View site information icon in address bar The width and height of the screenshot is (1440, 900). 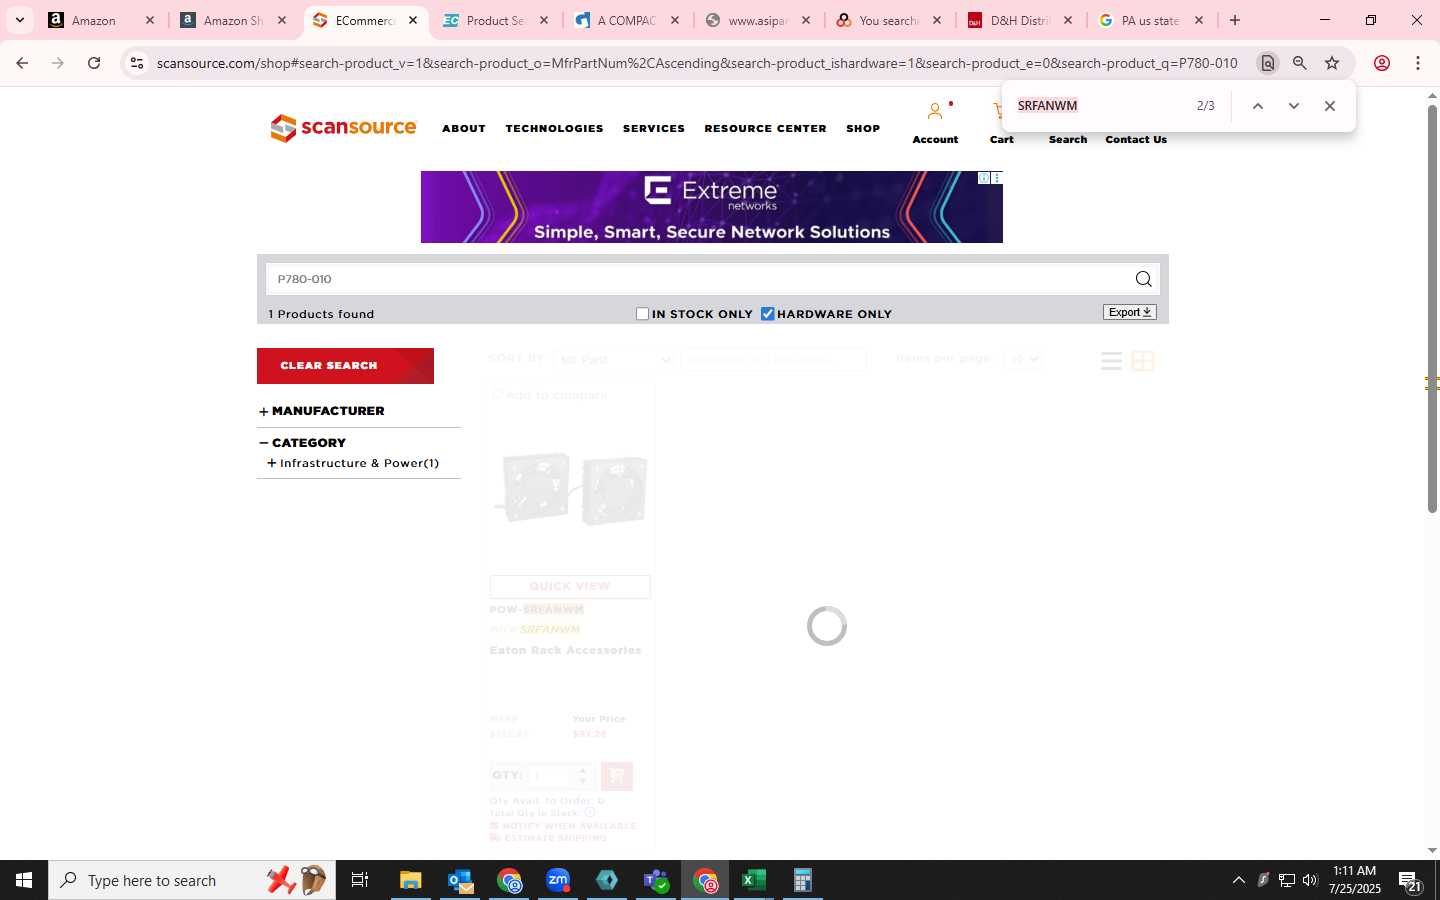pos(137,63)
